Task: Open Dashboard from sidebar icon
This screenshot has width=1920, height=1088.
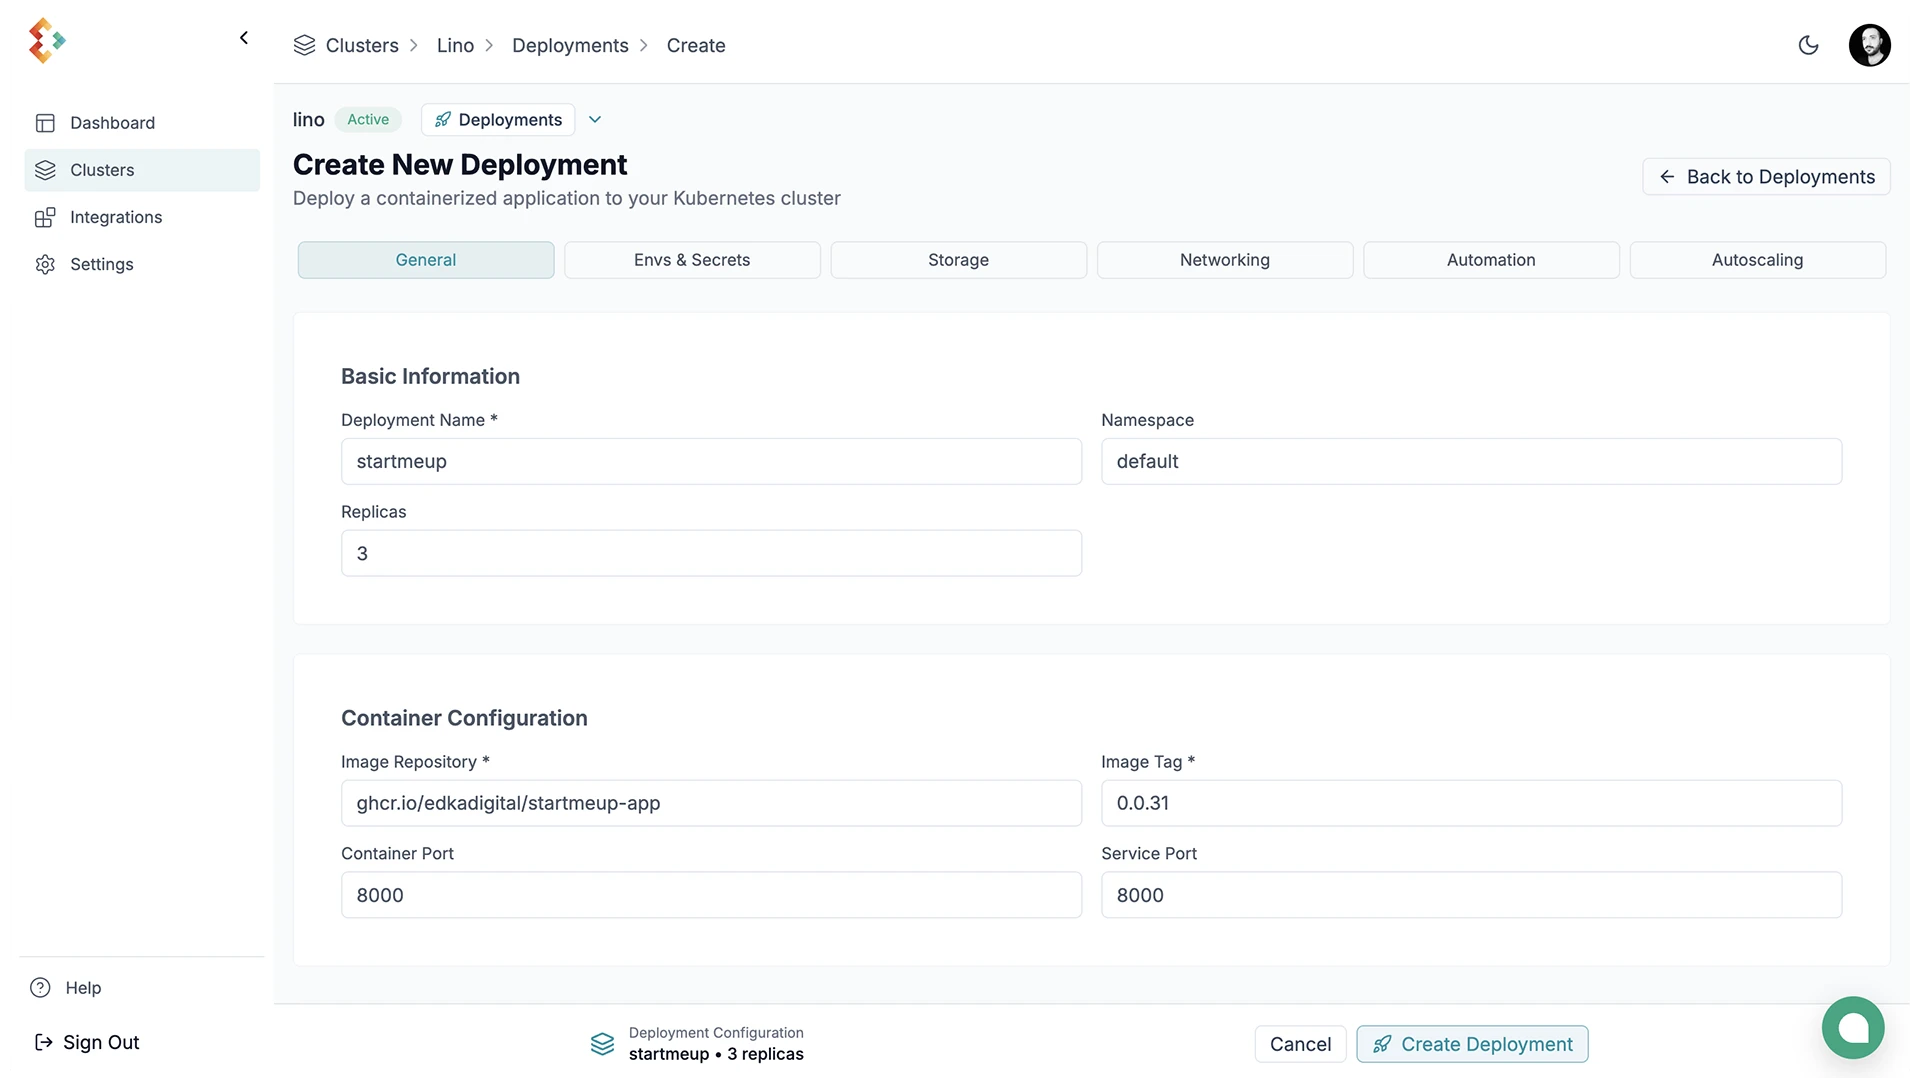Action: coord(45,123)
